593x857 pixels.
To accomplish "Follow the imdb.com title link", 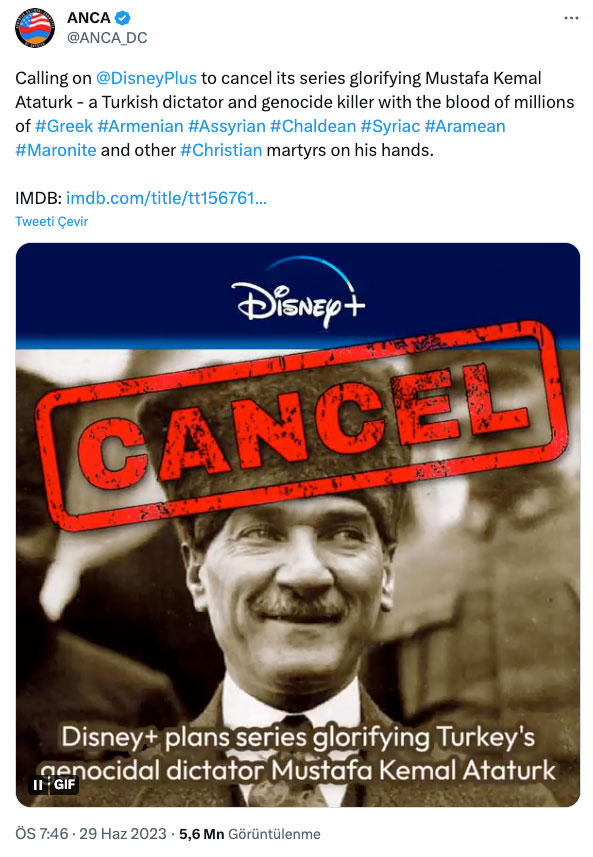I will click(x=166, y=198).
